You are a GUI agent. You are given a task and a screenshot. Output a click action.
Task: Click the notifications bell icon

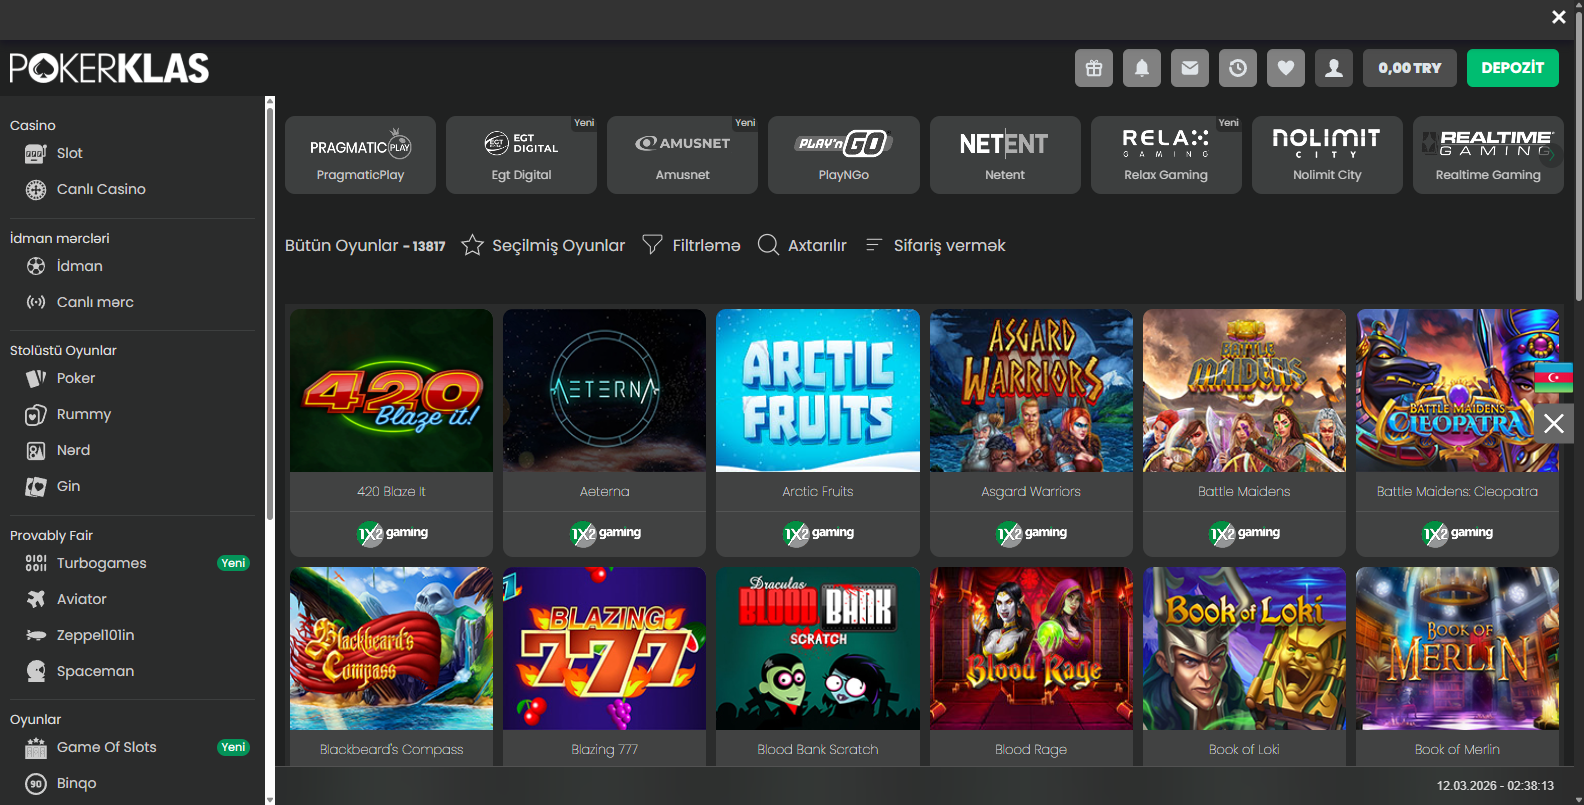(x=1142, y=68)
